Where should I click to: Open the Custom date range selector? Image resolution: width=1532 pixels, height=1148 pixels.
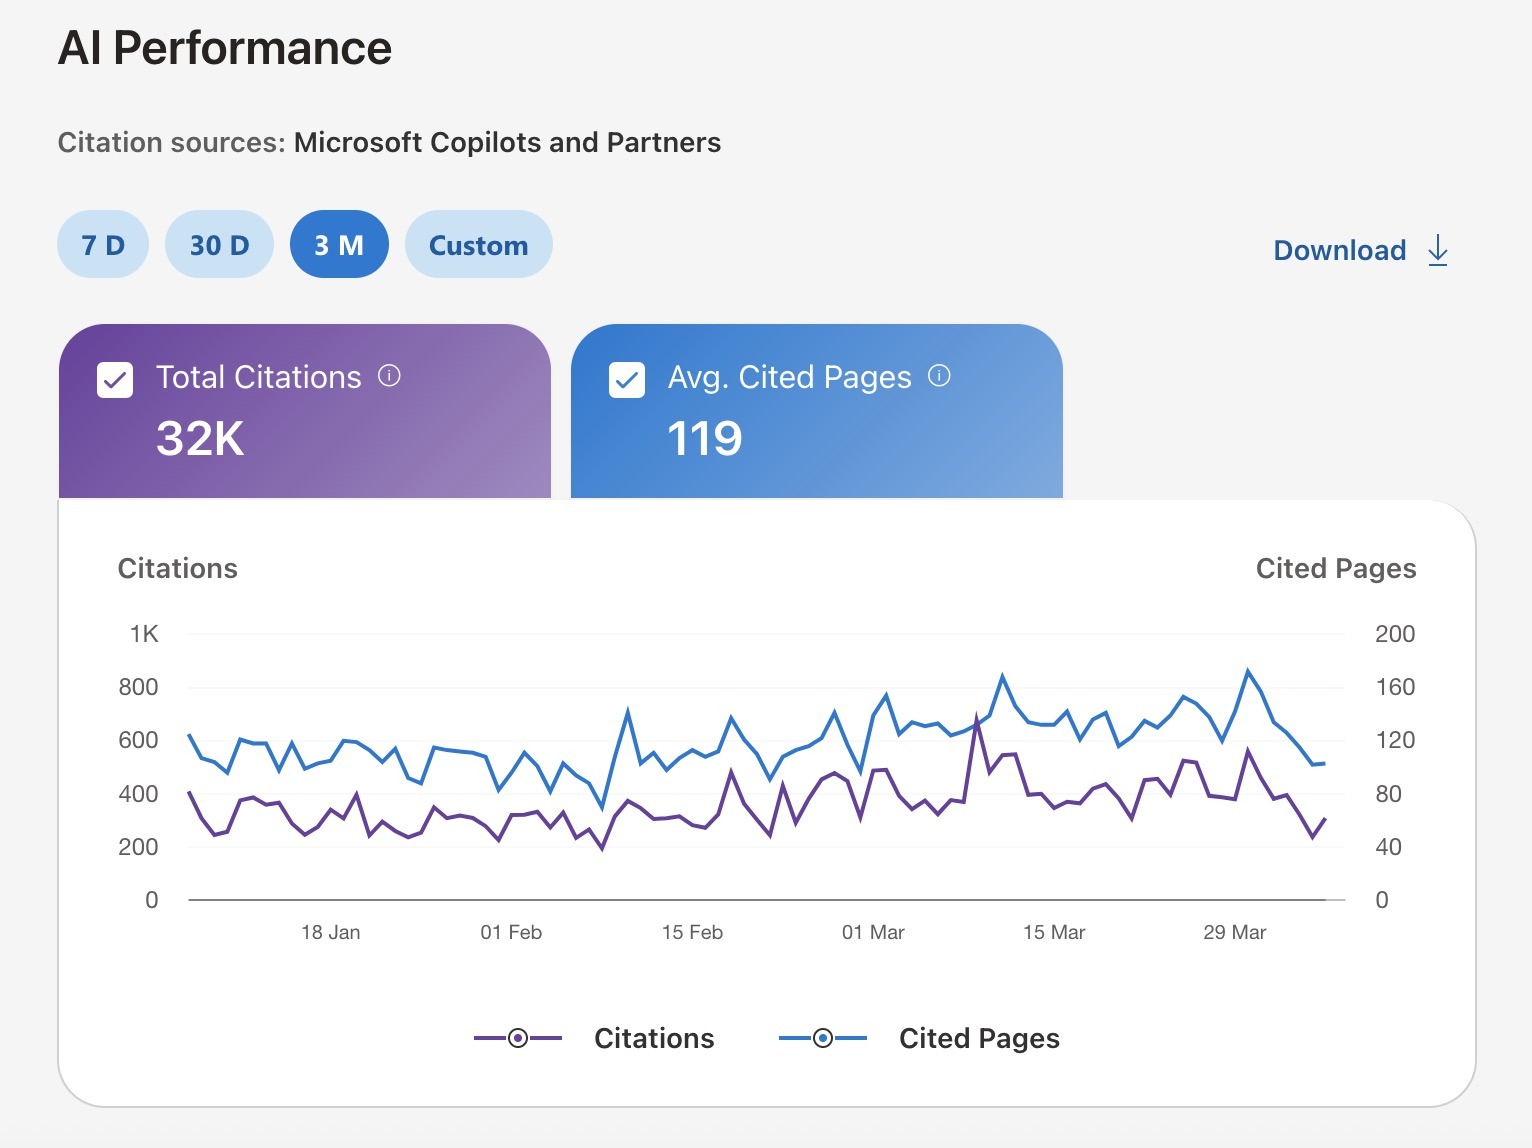click(x=478, y=244)
